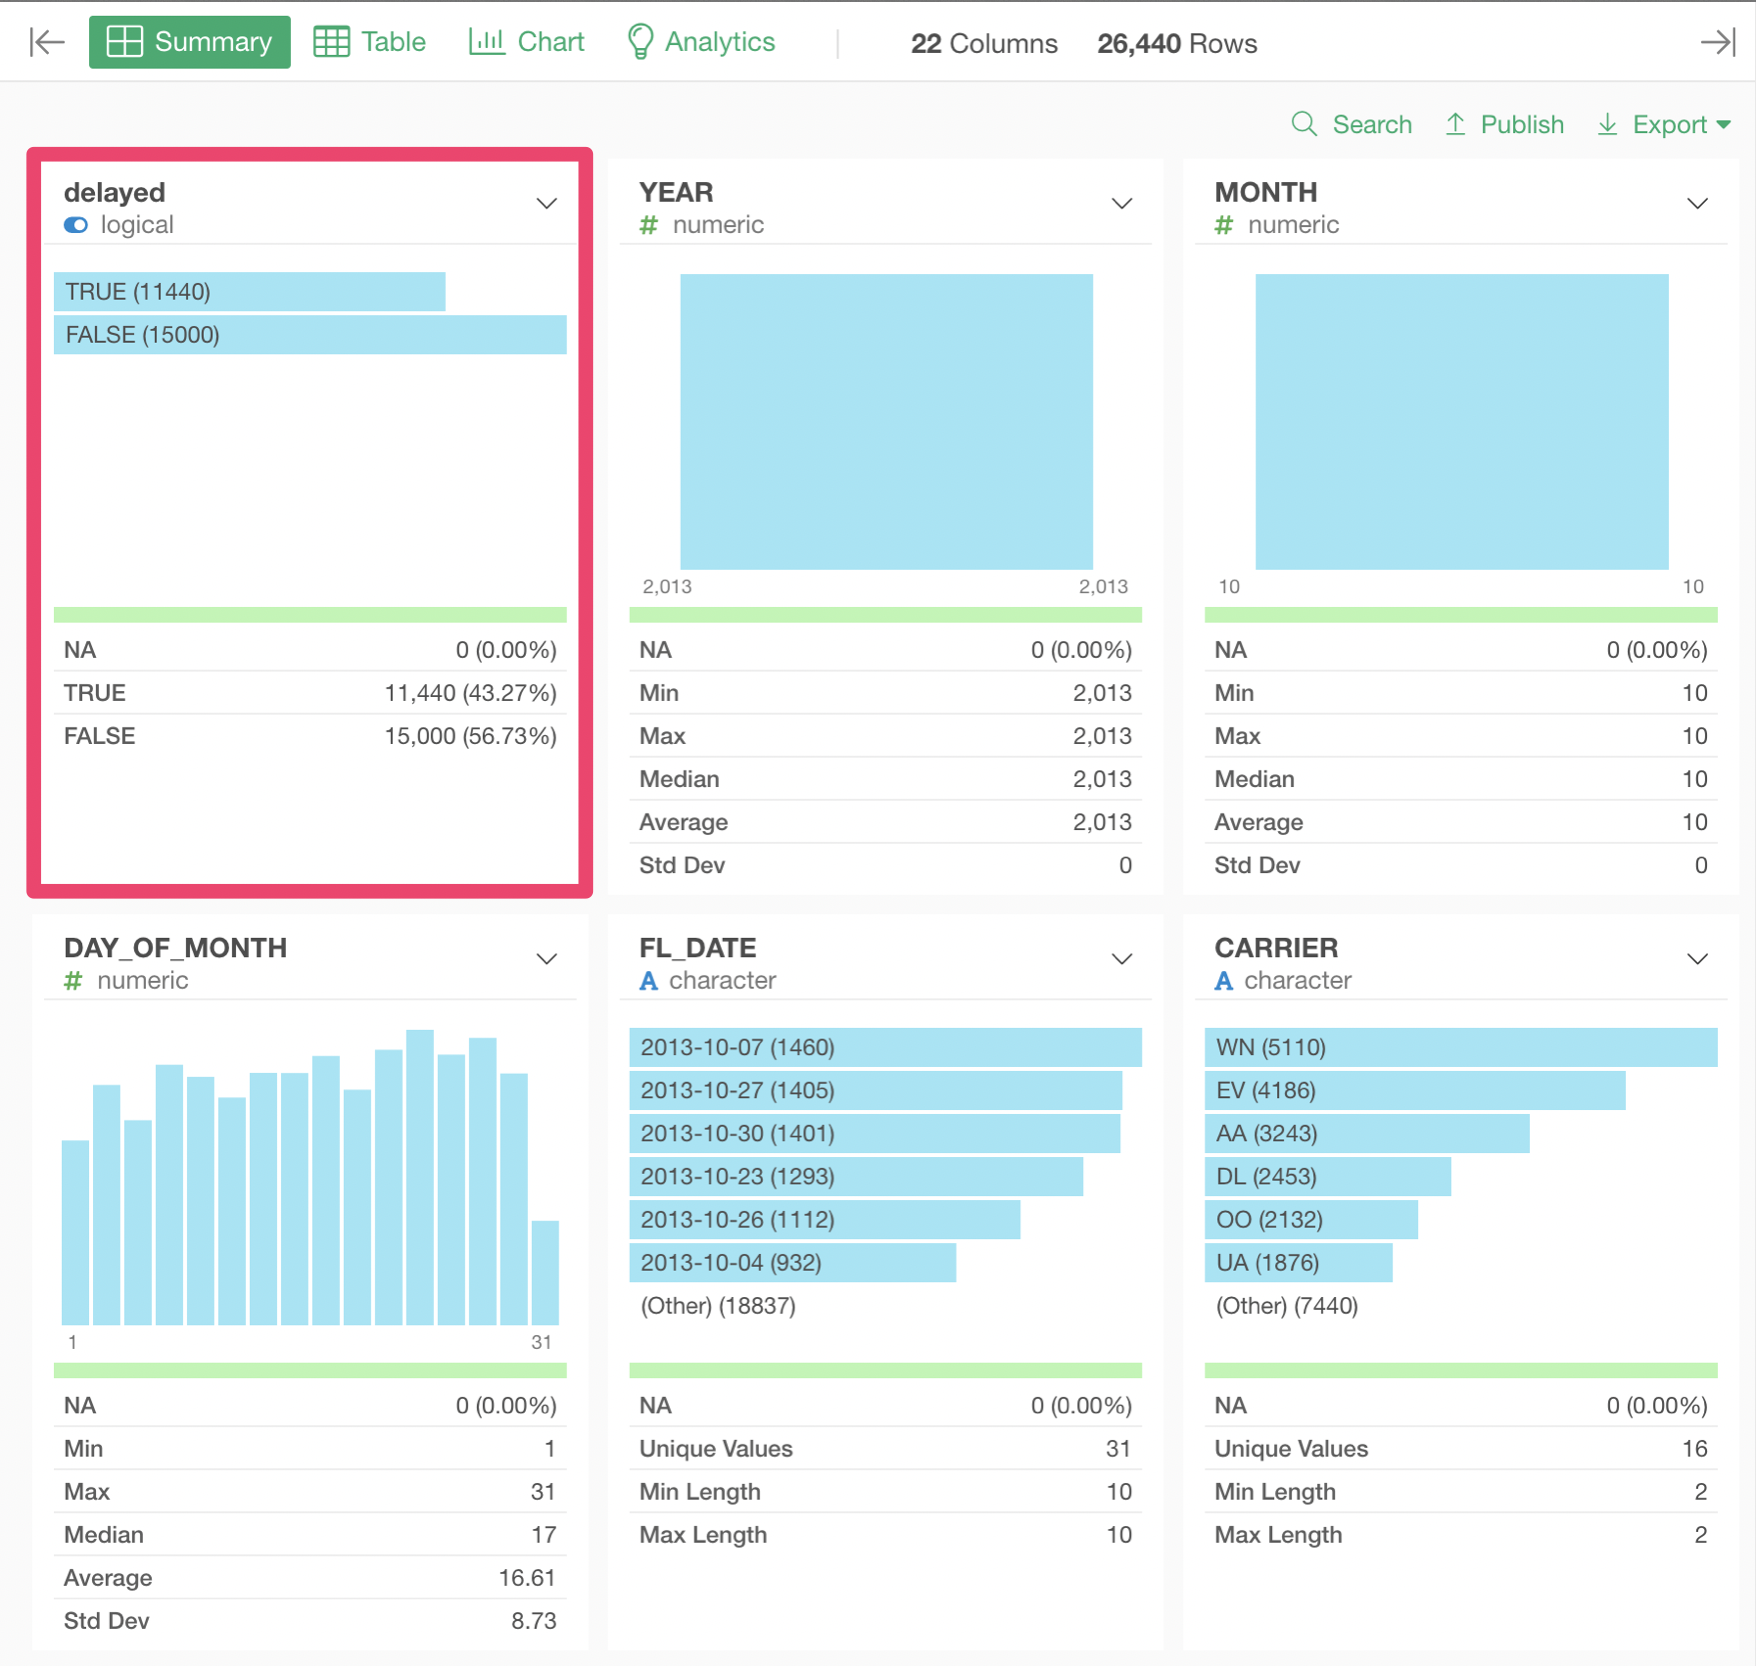
Task: Expand the DAY_OF_MONTH column chevron
Action: pyautogui.click(x=546, y=959)
